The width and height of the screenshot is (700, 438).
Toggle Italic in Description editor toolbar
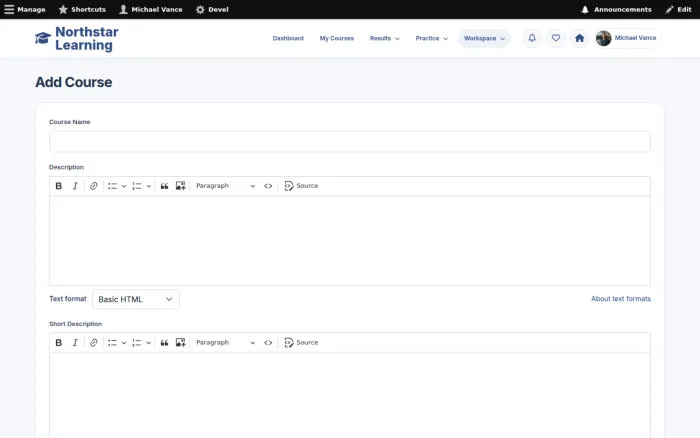point(75,186)
